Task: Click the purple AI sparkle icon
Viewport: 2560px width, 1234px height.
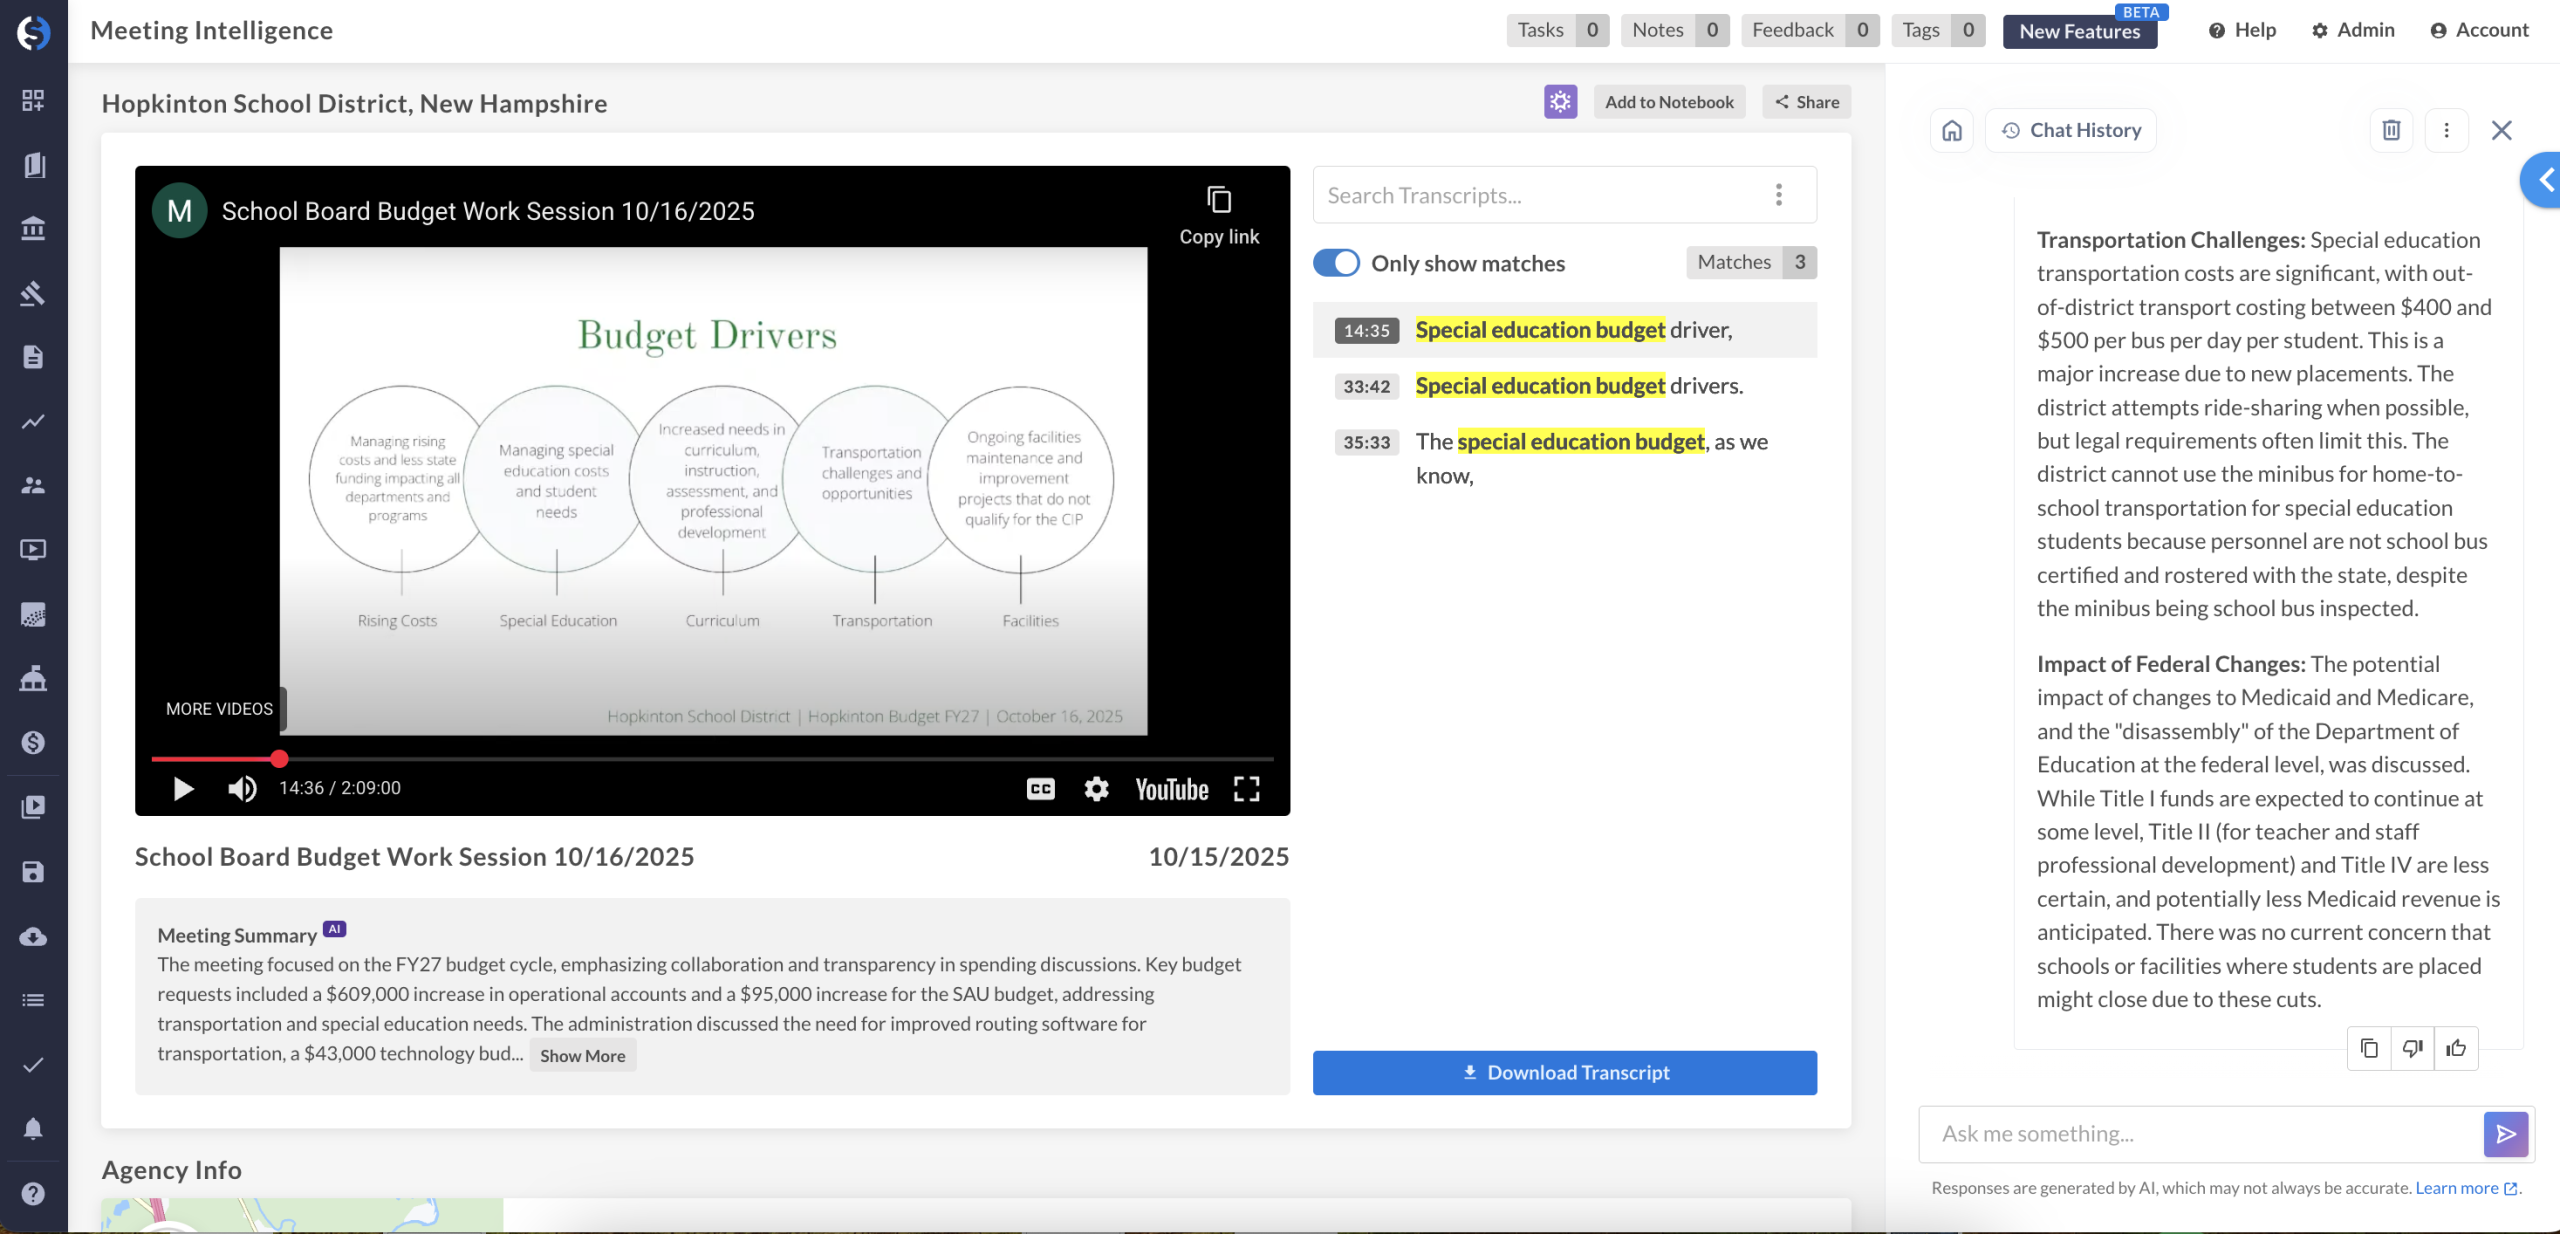Action: point(1560,102)
